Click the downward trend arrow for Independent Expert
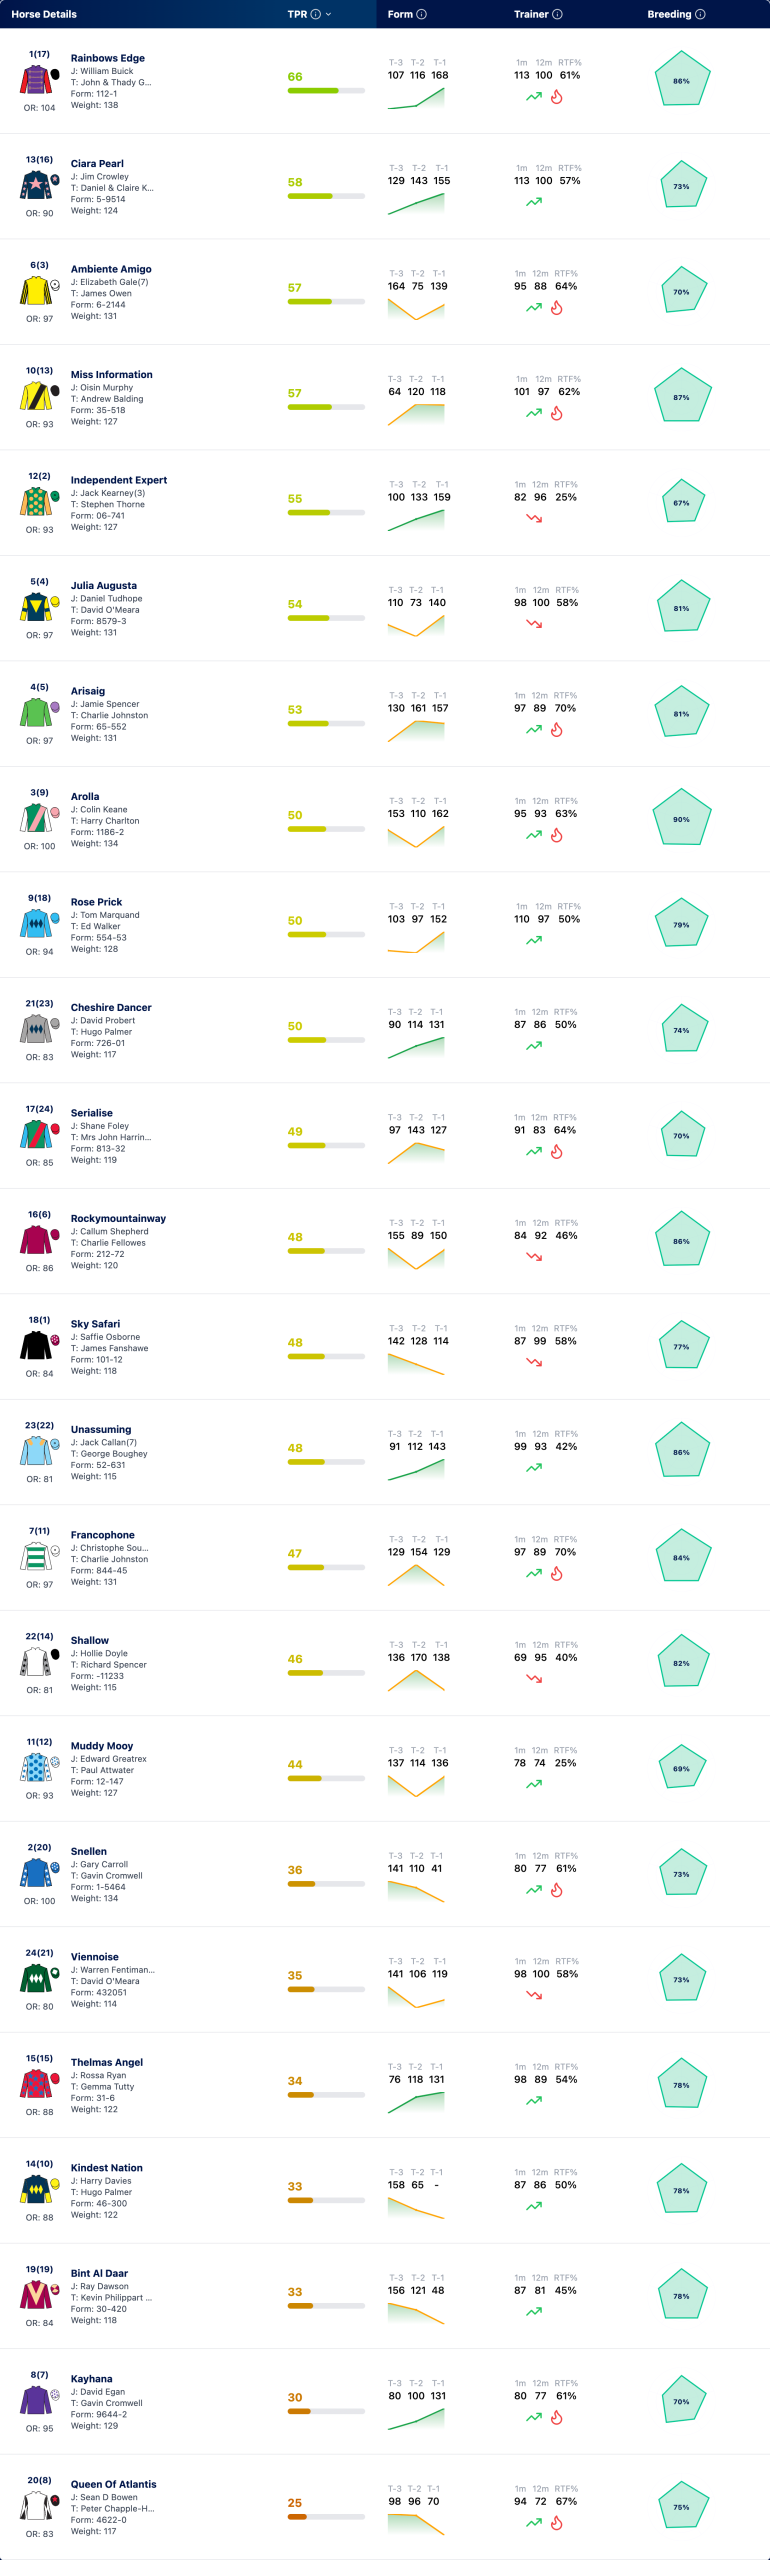The height and width of the screenshot is (2560, 770). (x=534, y=518)
